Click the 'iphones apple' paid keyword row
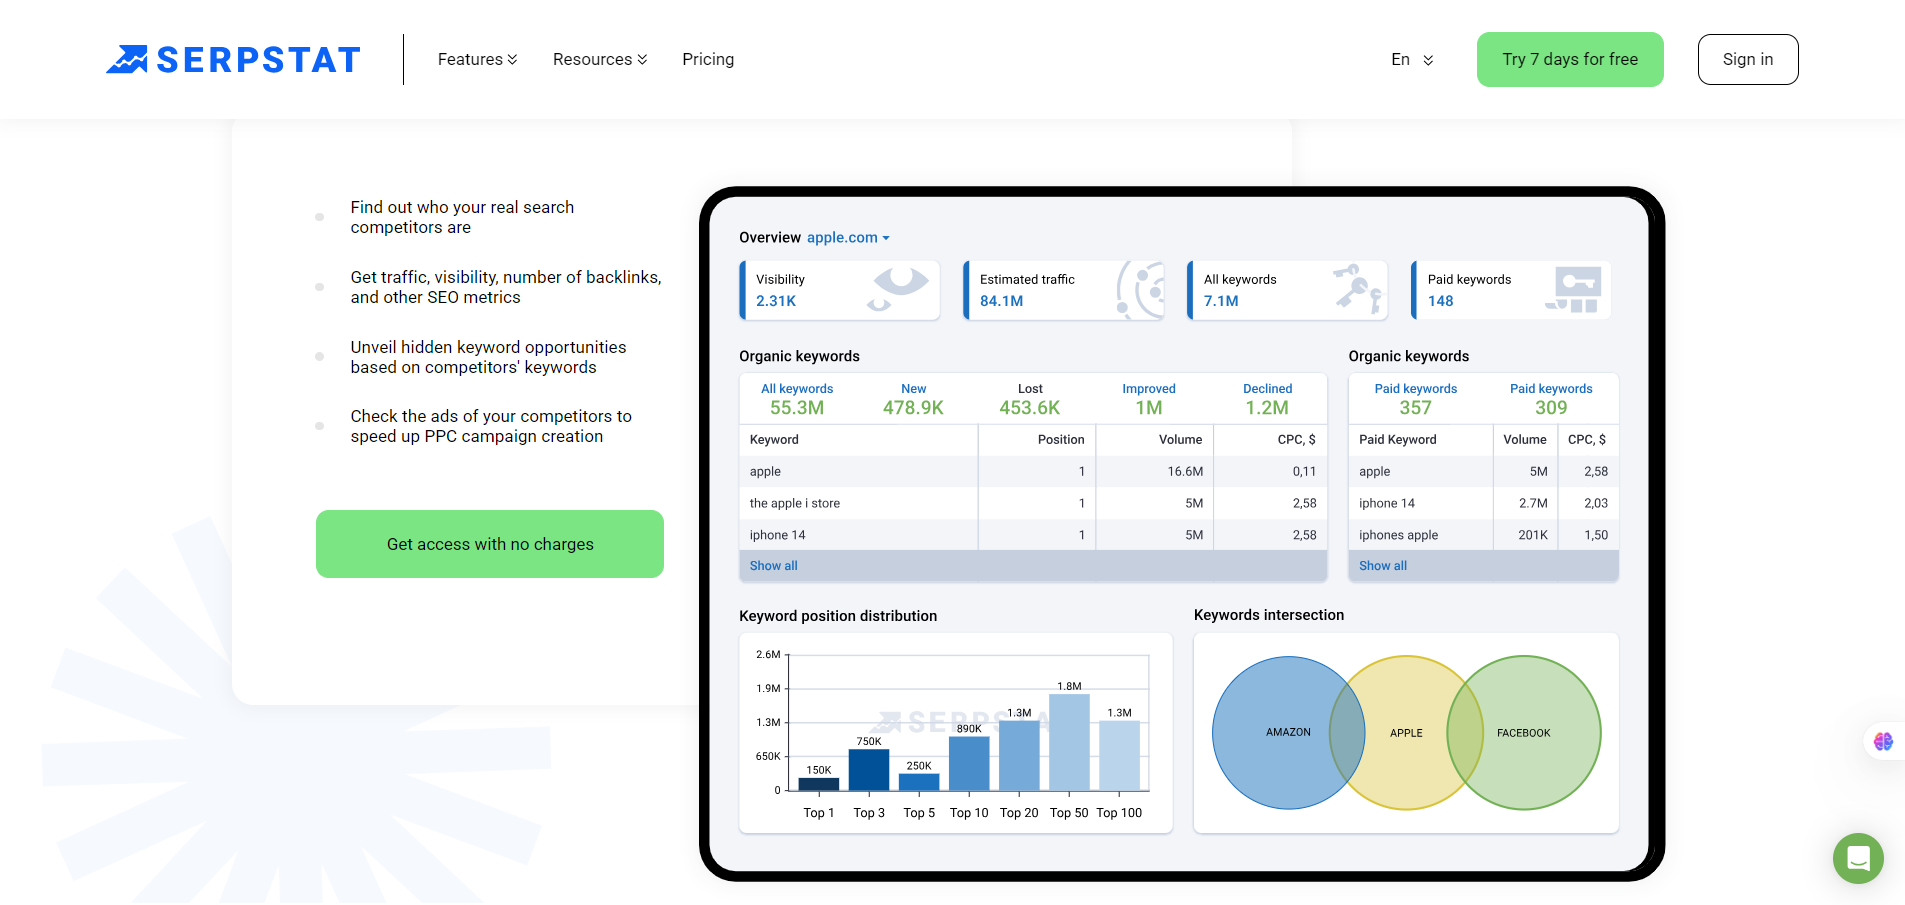 click(x=1483, y=535)
